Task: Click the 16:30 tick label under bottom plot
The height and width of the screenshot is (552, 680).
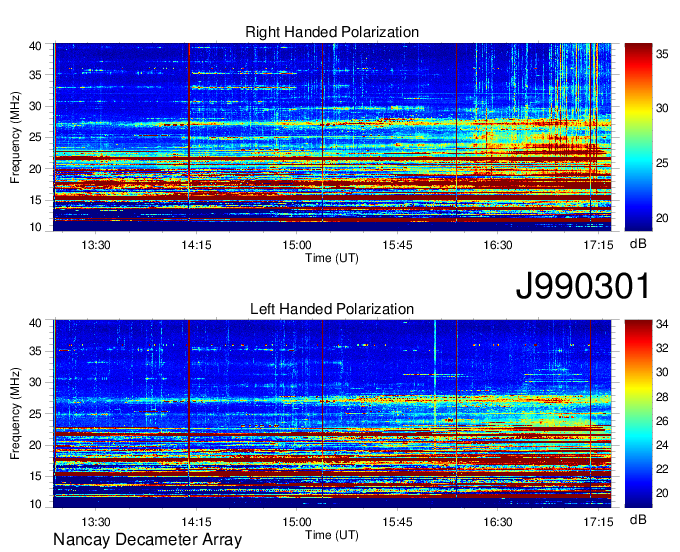Action: coord(497,522)
